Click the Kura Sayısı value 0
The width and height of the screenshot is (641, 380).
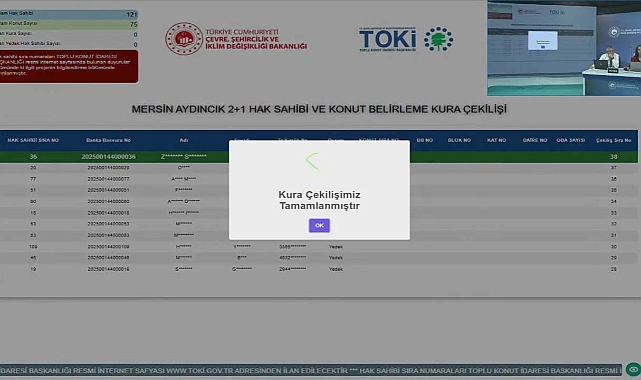tap(135, 35)
